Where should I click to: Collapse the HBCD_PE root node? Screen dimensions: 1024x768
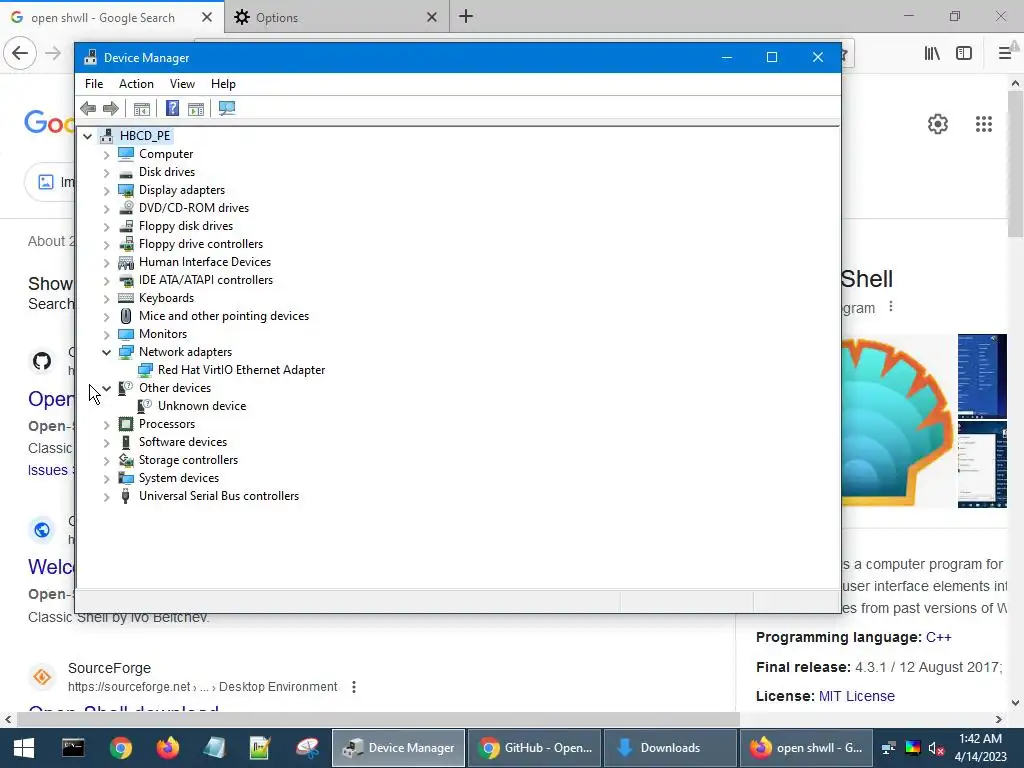[88, 136]
